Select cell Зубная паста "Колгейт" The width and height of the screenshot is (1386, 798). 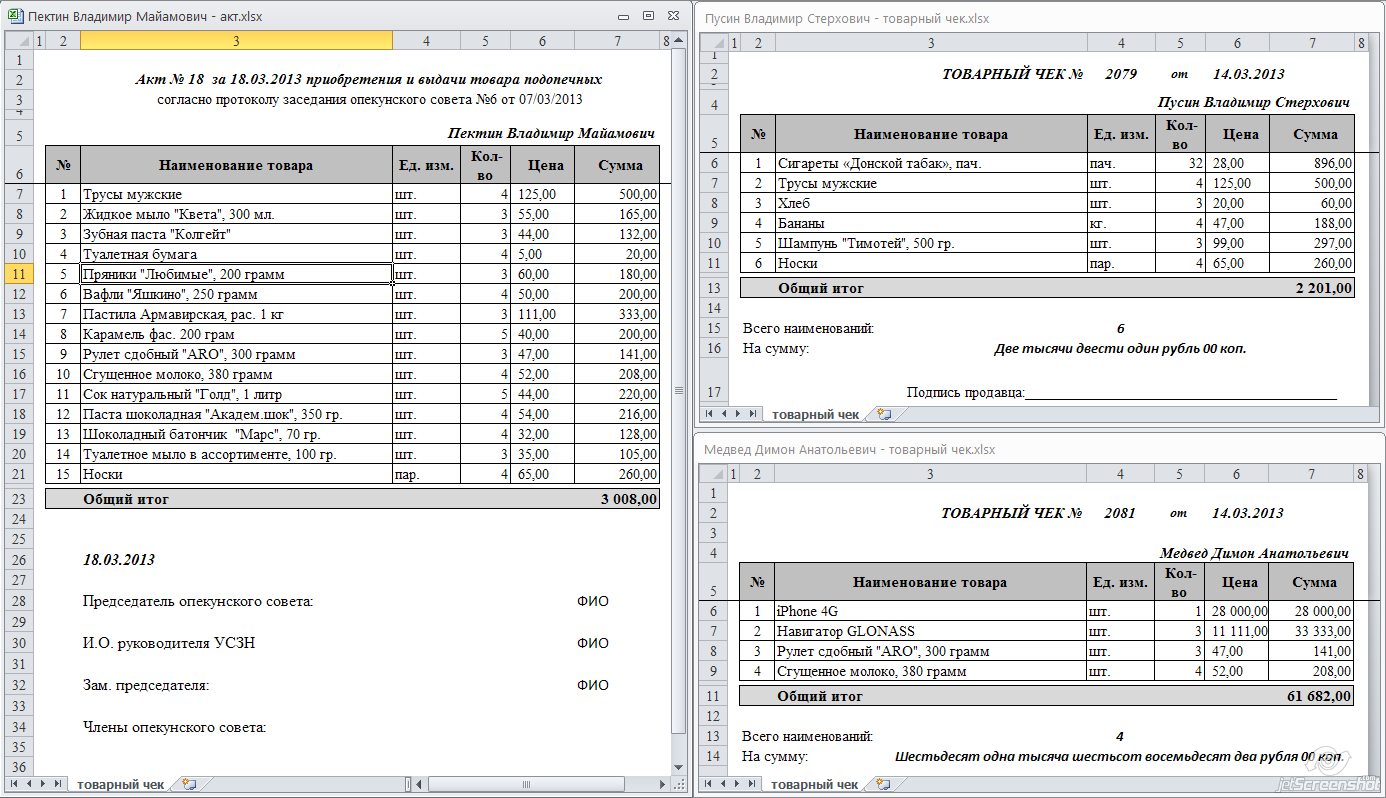[x=236, y=234]
